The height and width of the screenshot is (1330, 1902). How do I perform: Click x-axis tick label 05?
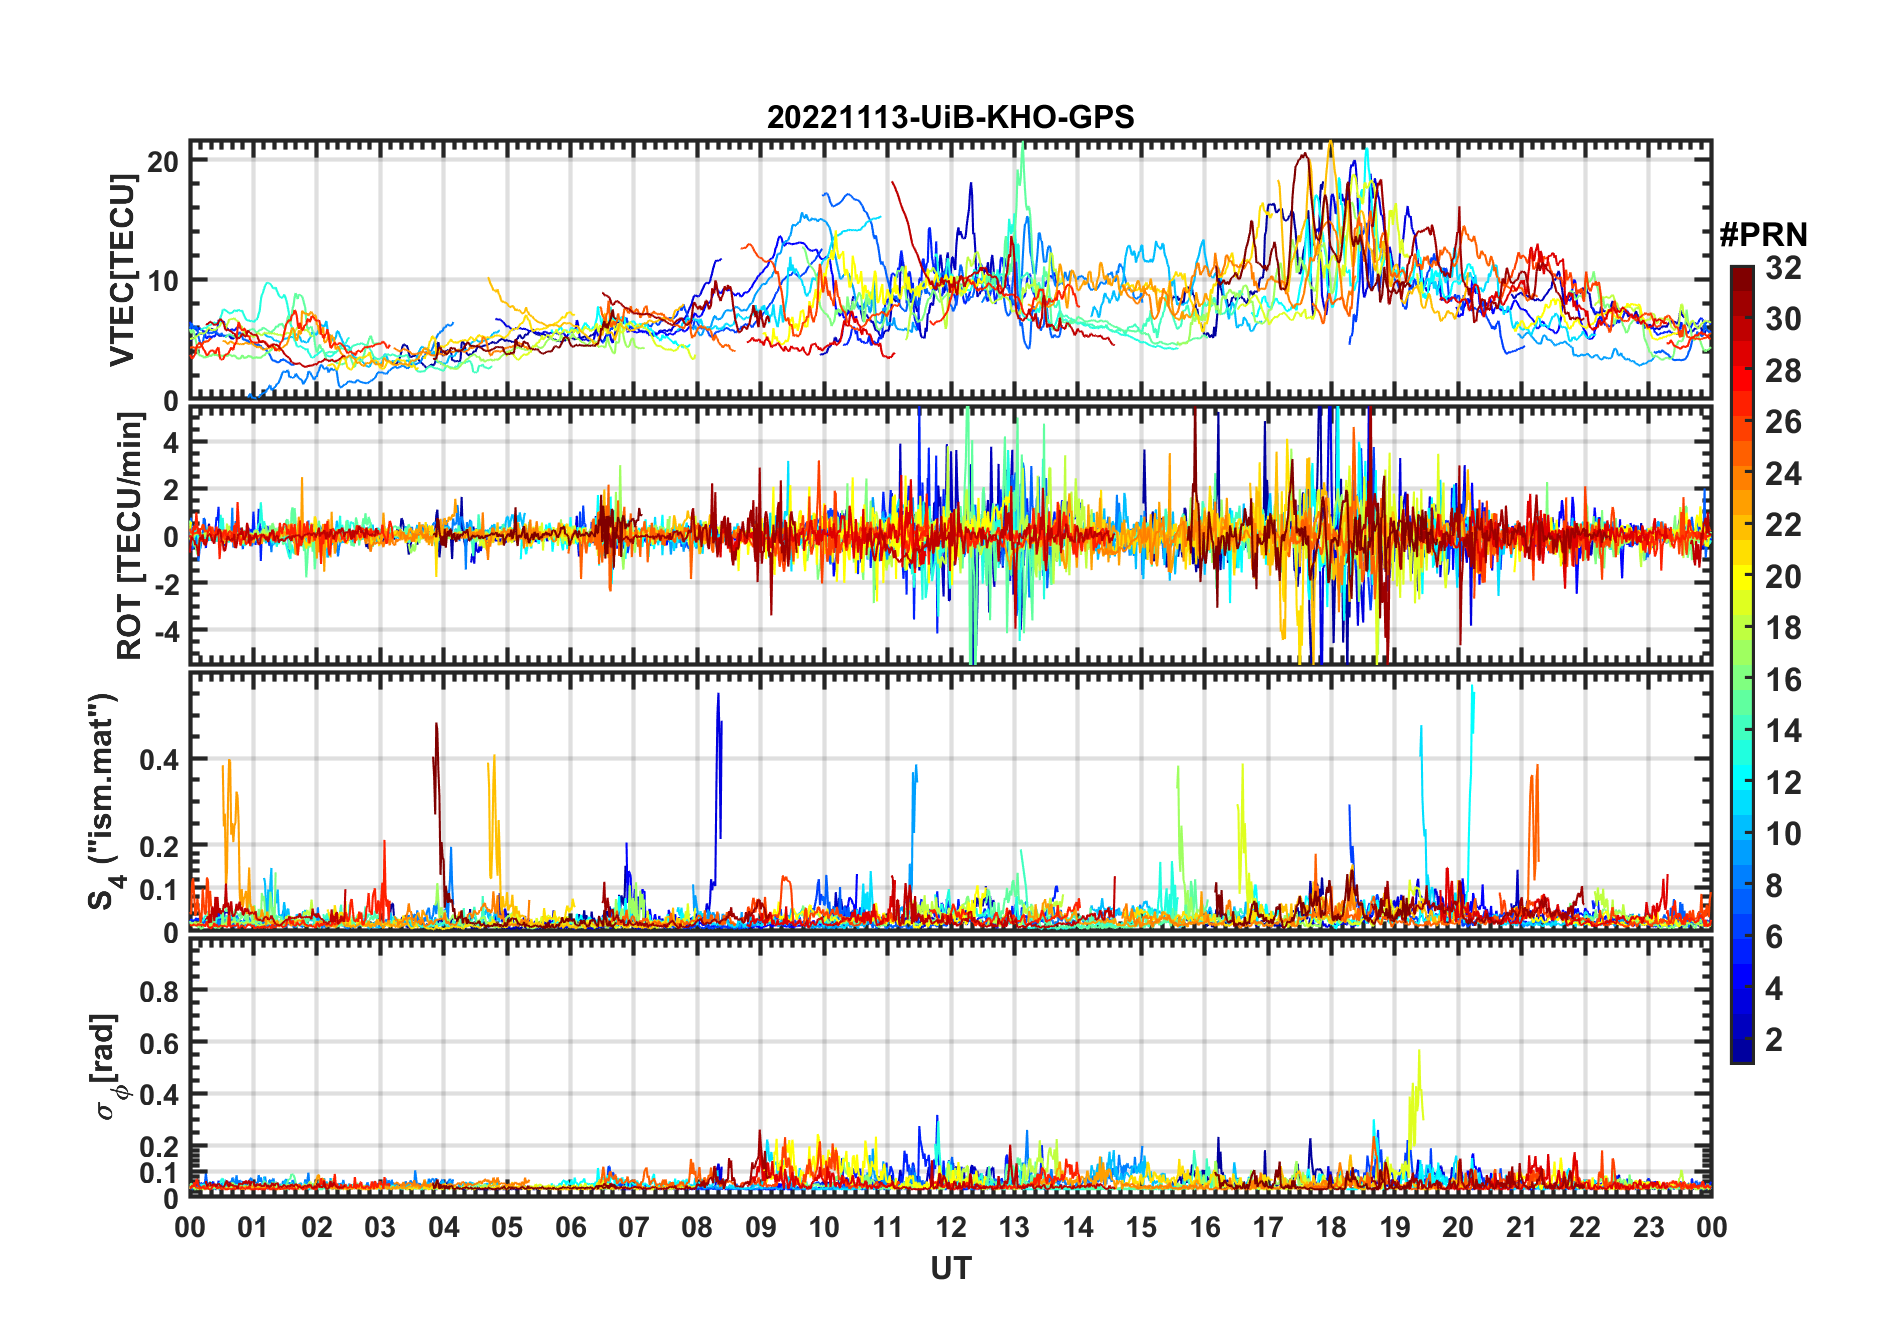tap(507, 1227)
